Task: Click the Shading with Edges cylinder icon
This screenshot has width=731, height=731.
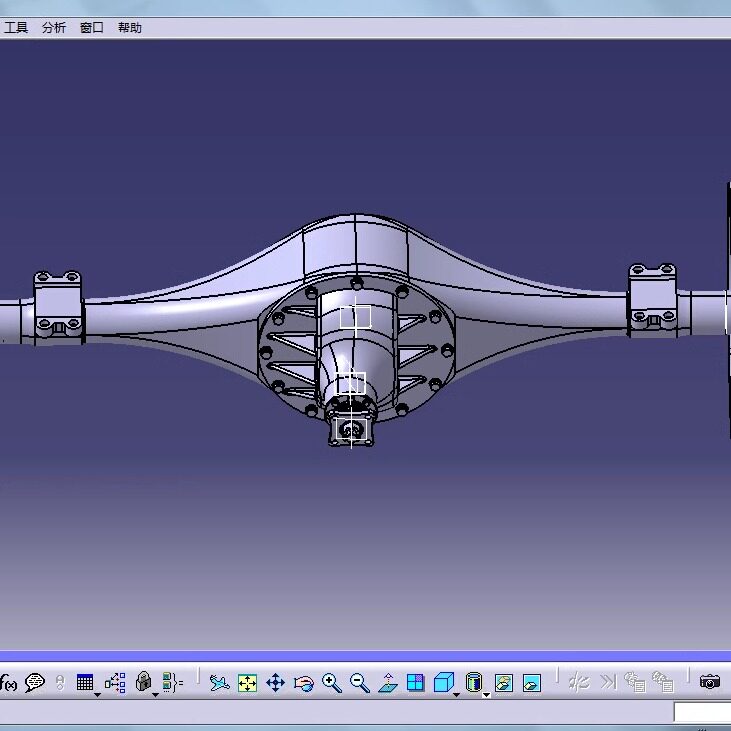Action: coord(474,683)
